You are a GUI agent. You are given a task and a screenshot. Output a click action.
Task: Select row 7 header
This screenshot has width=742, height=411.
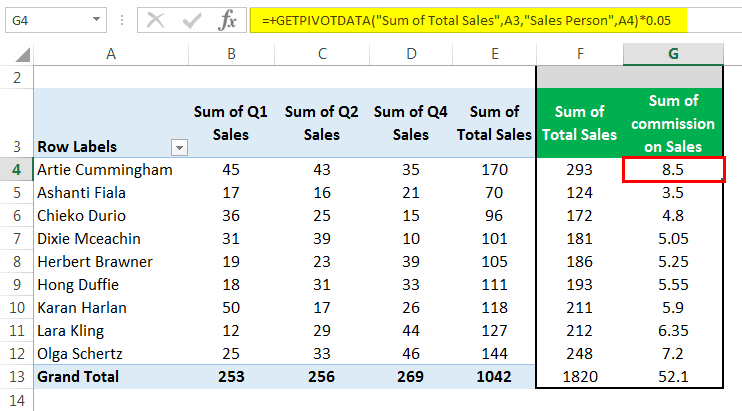click(17, 238)
